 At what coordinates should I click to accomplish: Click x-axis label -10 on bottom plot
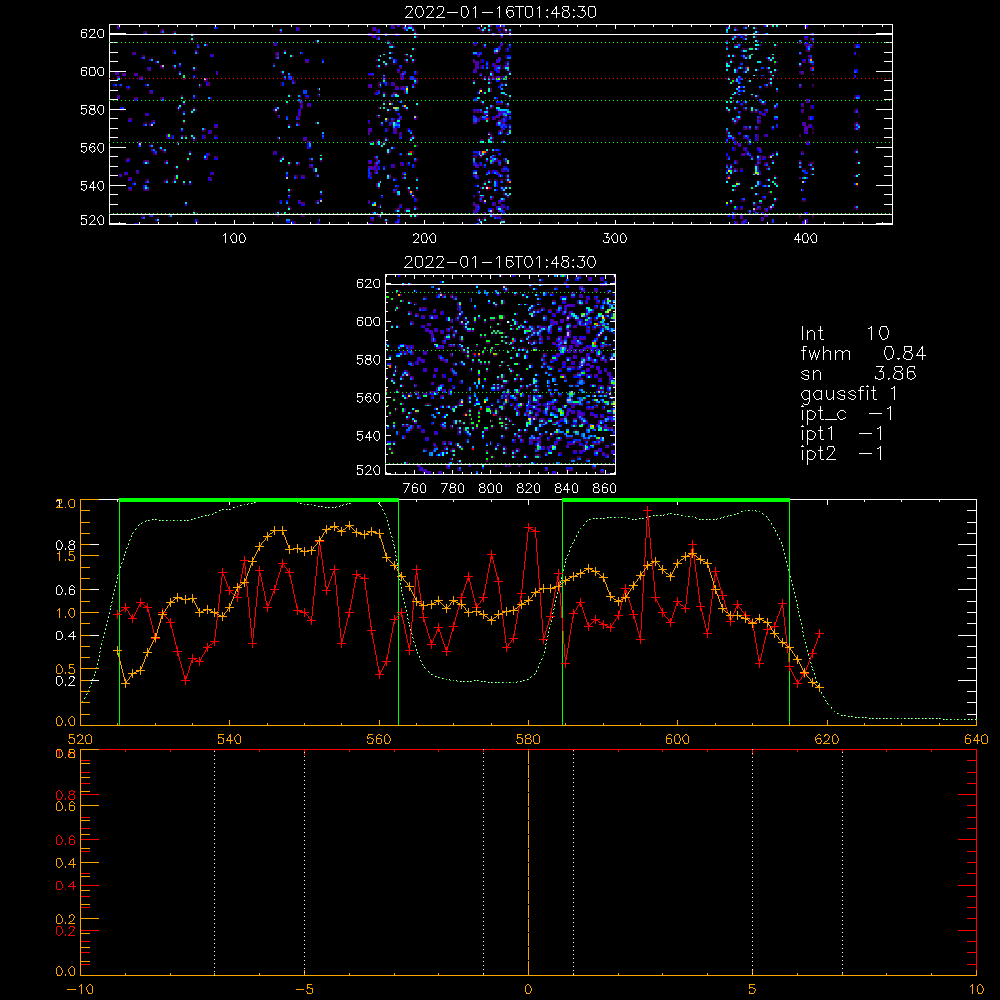(80, 990)
